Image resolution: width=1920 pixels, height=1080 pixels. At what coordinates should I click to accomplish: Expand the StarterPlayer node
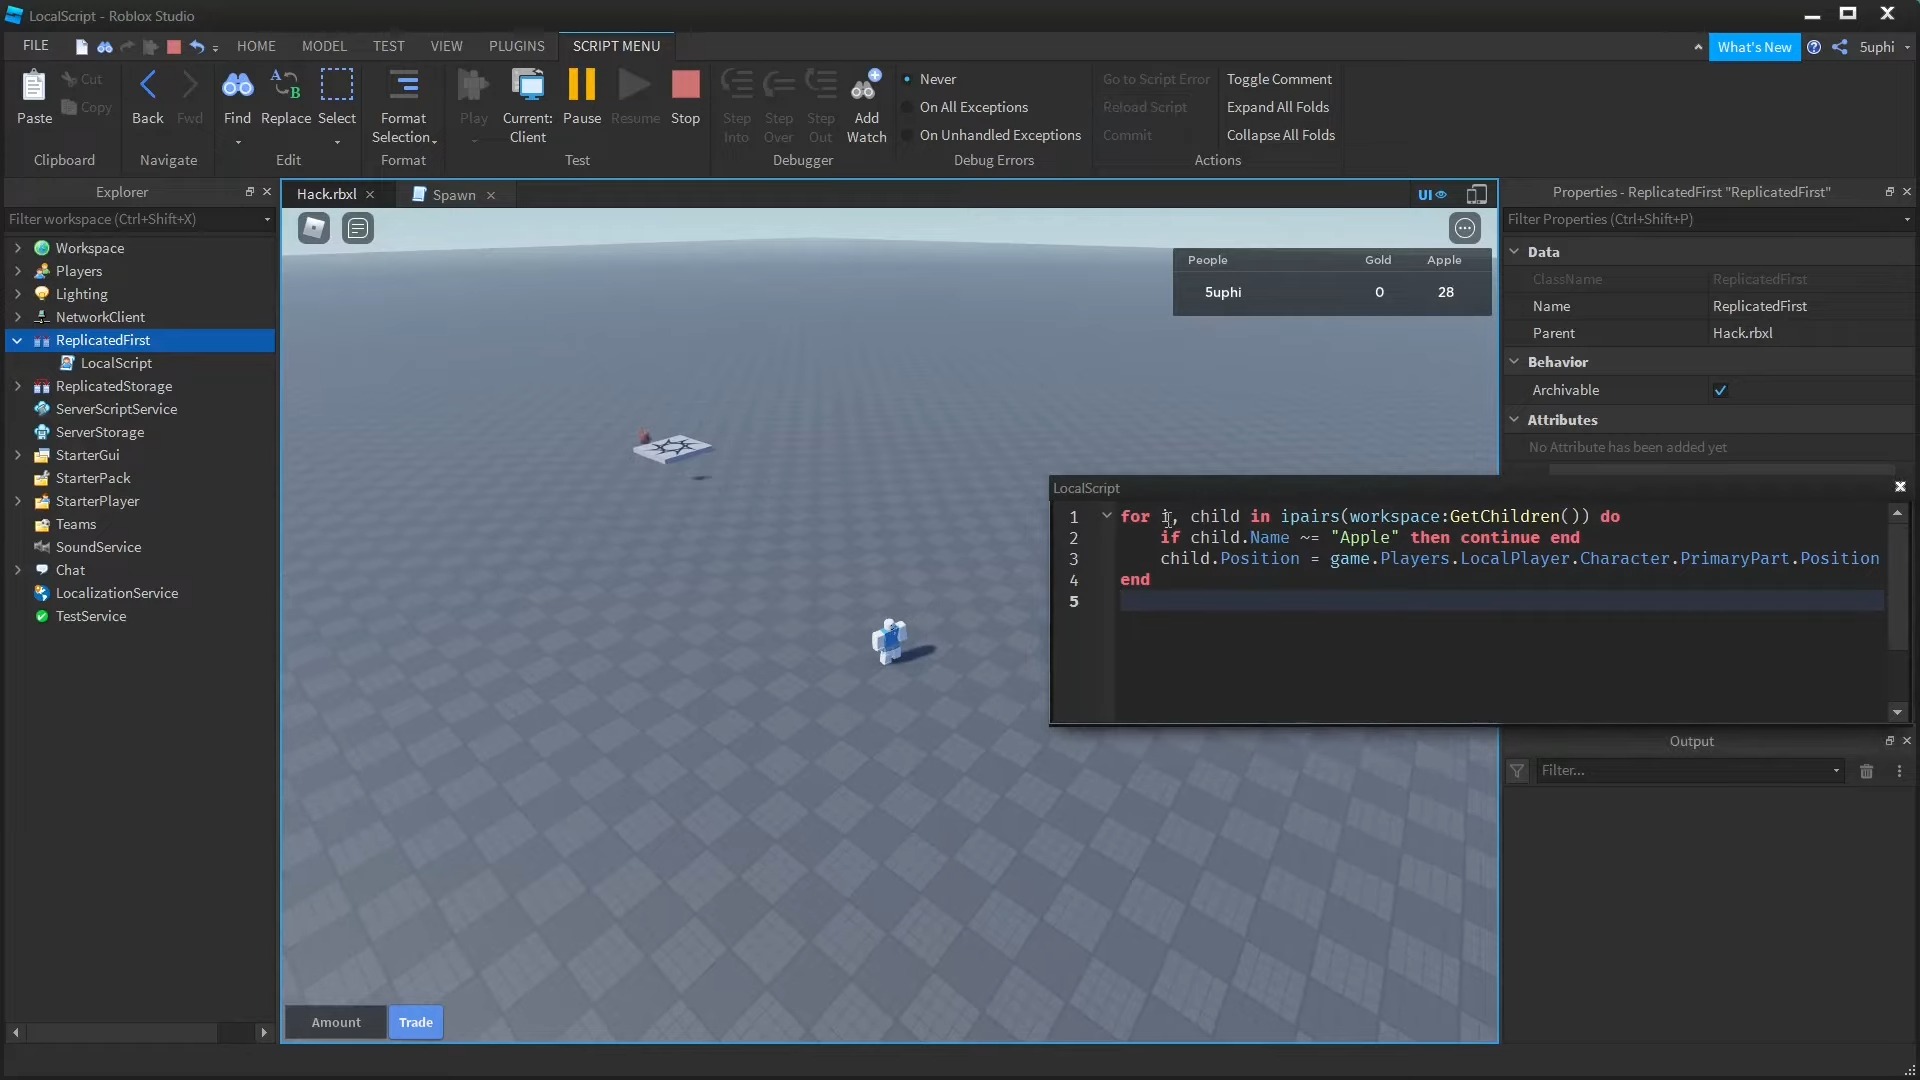pos(17,500)
